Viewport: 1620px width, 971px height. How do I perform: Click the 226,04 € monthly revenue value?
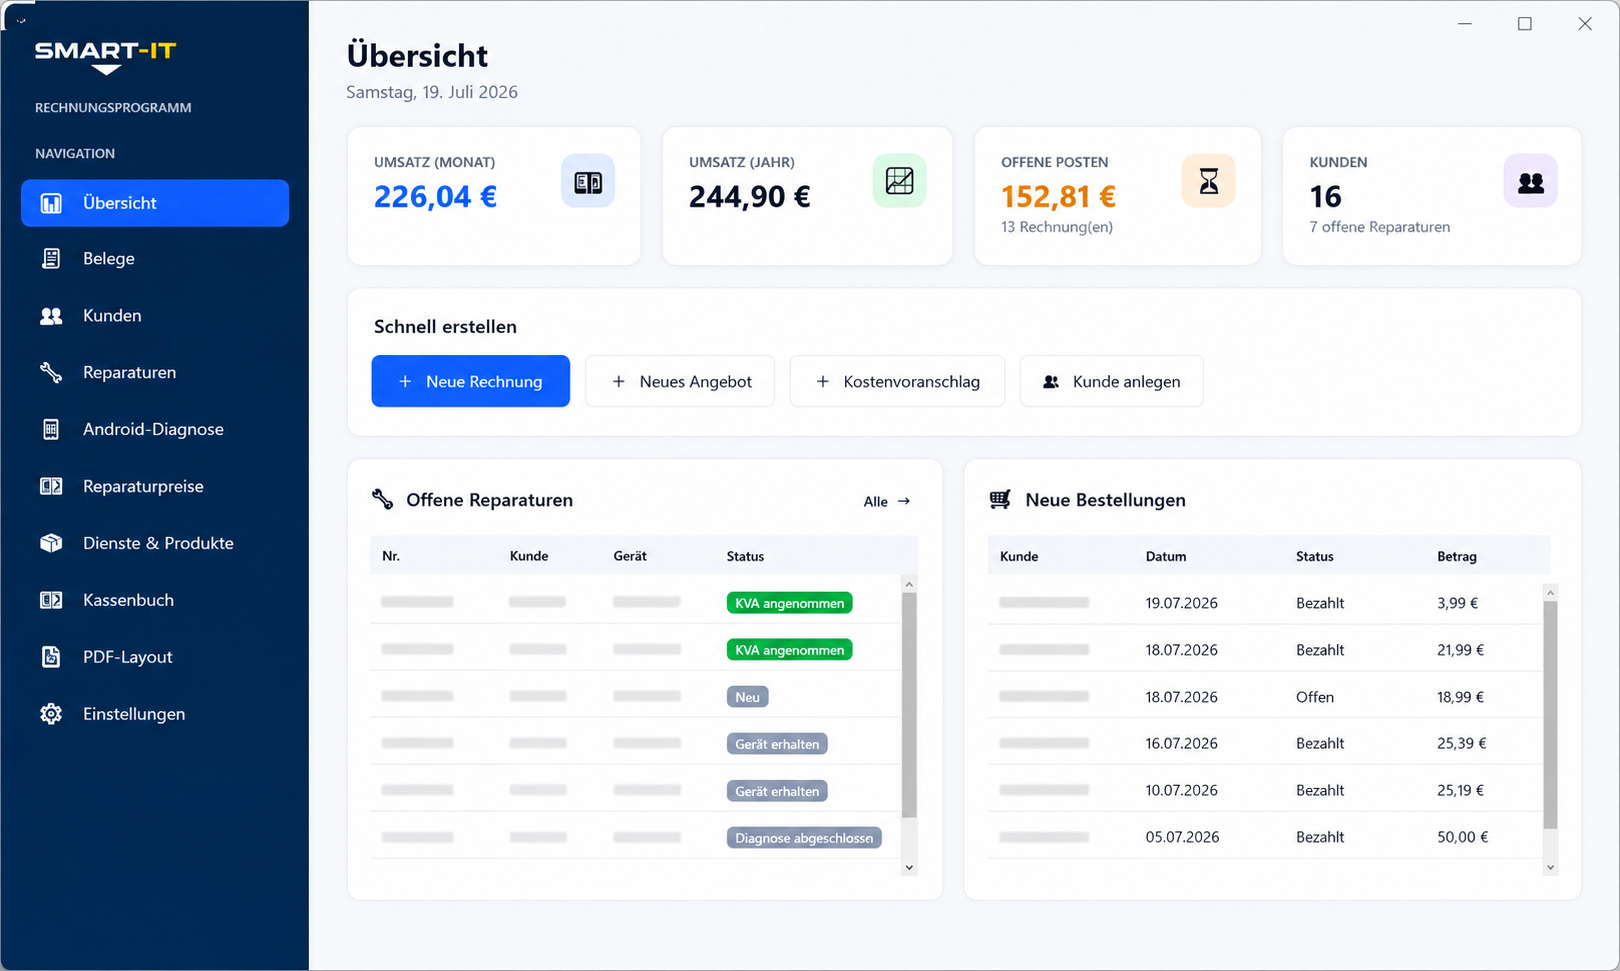click(x=435, y=197)
